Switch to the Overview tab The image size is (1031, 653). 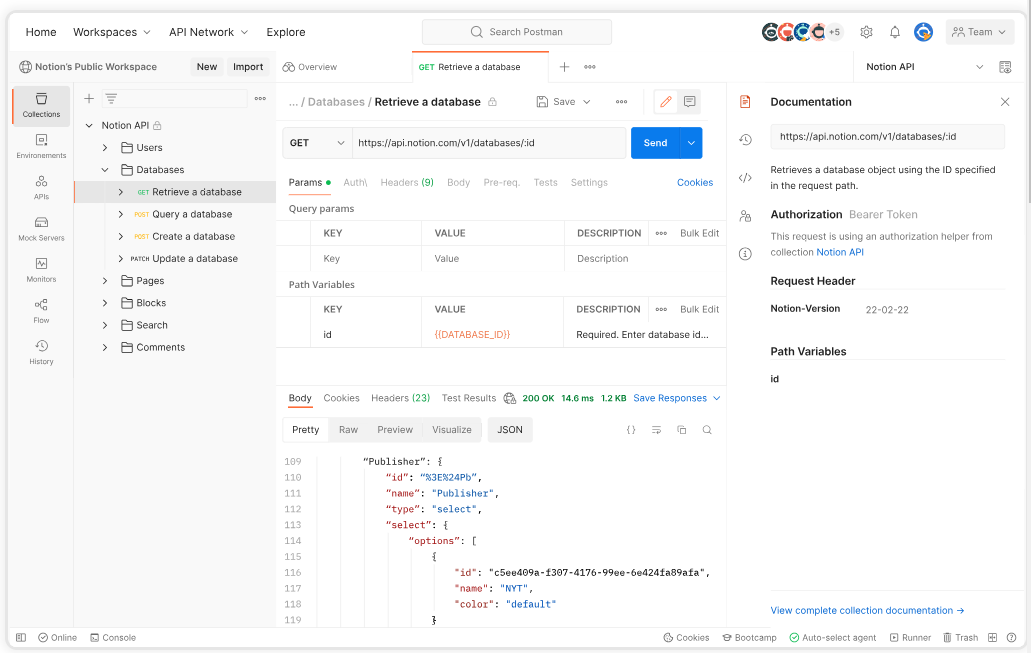(310, 67)
